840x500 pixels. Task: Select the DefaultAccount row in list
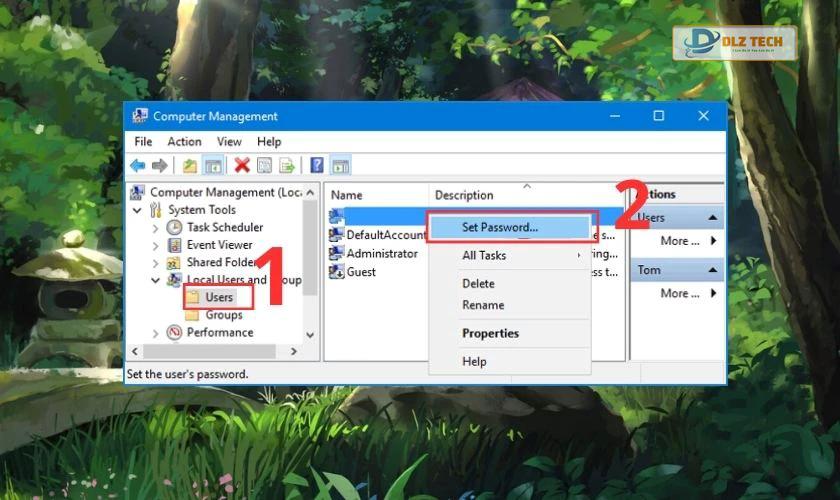point(386,235)
